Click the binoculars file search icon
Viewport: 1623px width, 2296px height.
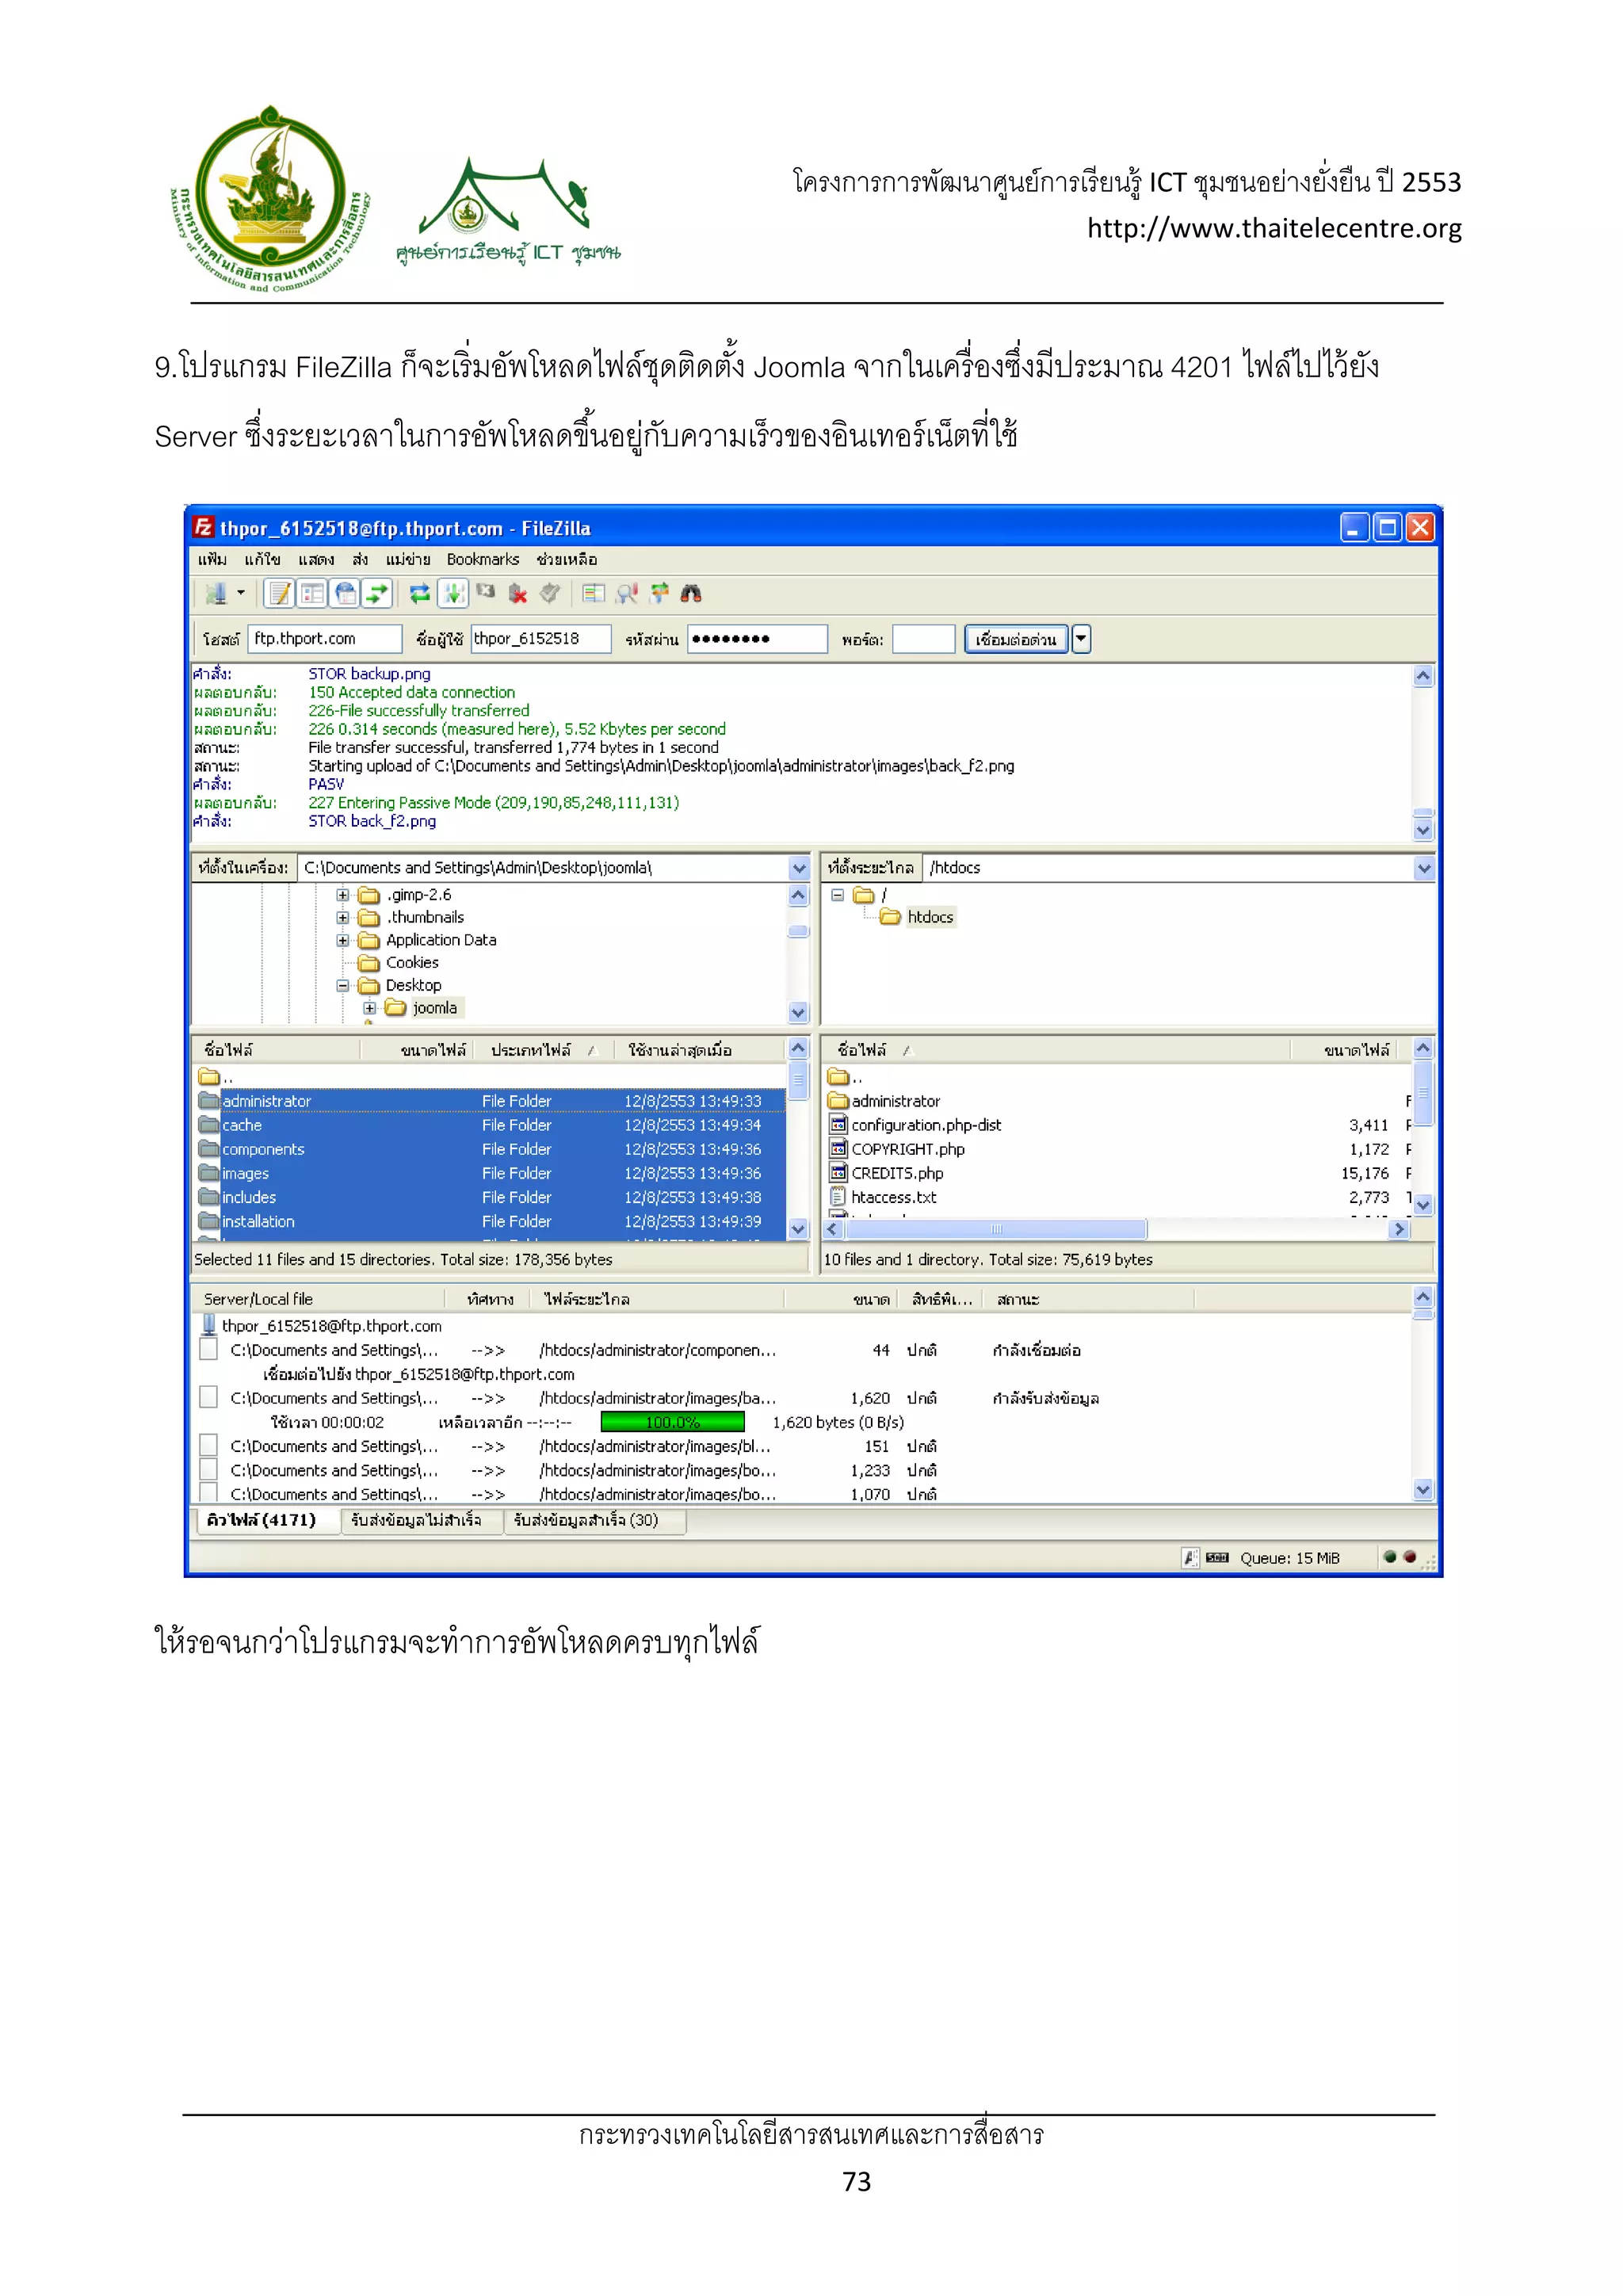coord(691,594)
